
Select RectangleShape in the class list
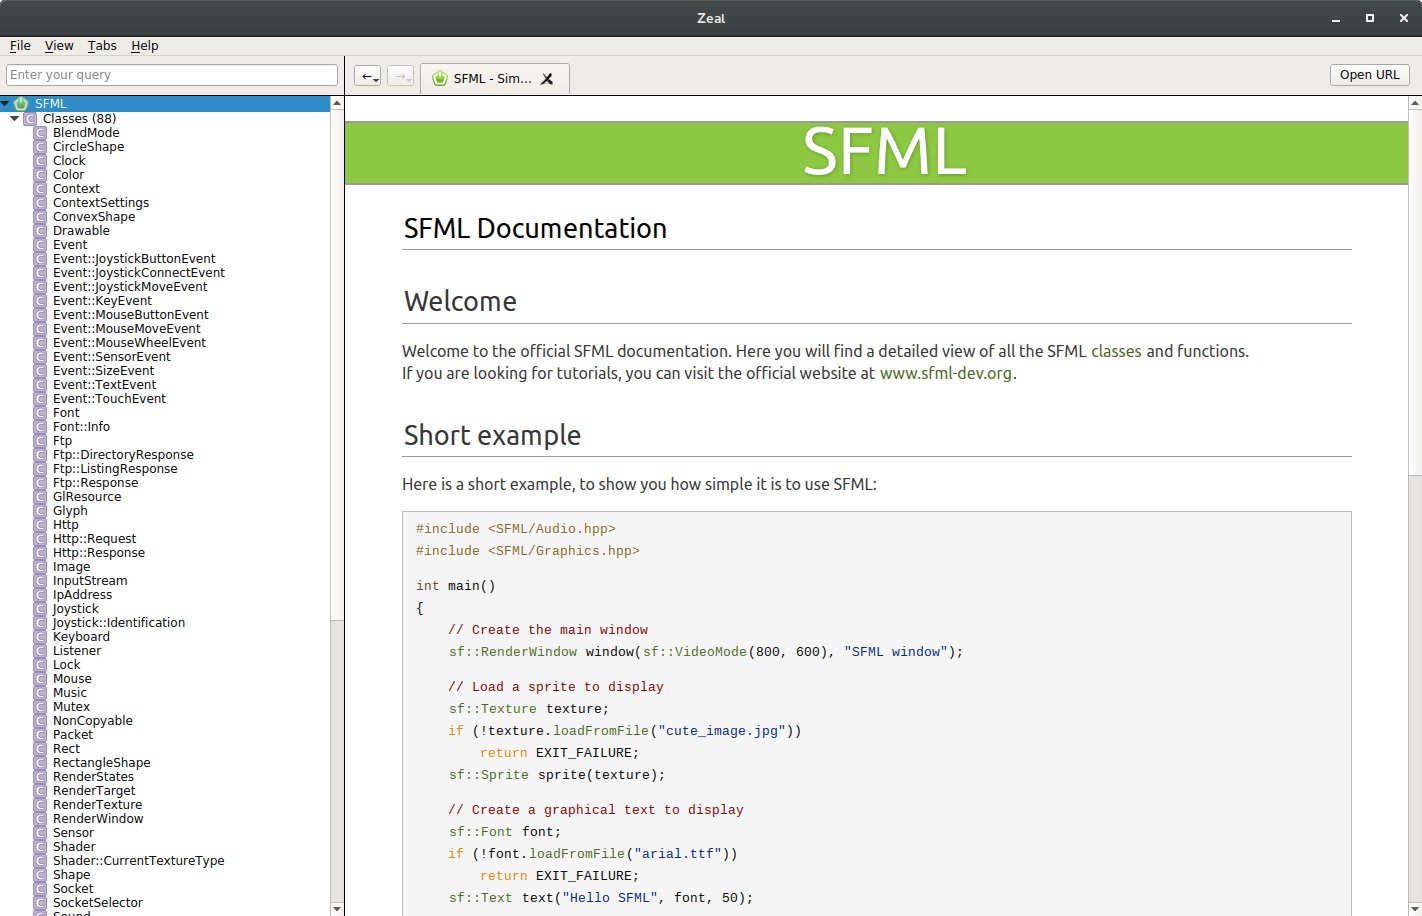pos(101,763)
